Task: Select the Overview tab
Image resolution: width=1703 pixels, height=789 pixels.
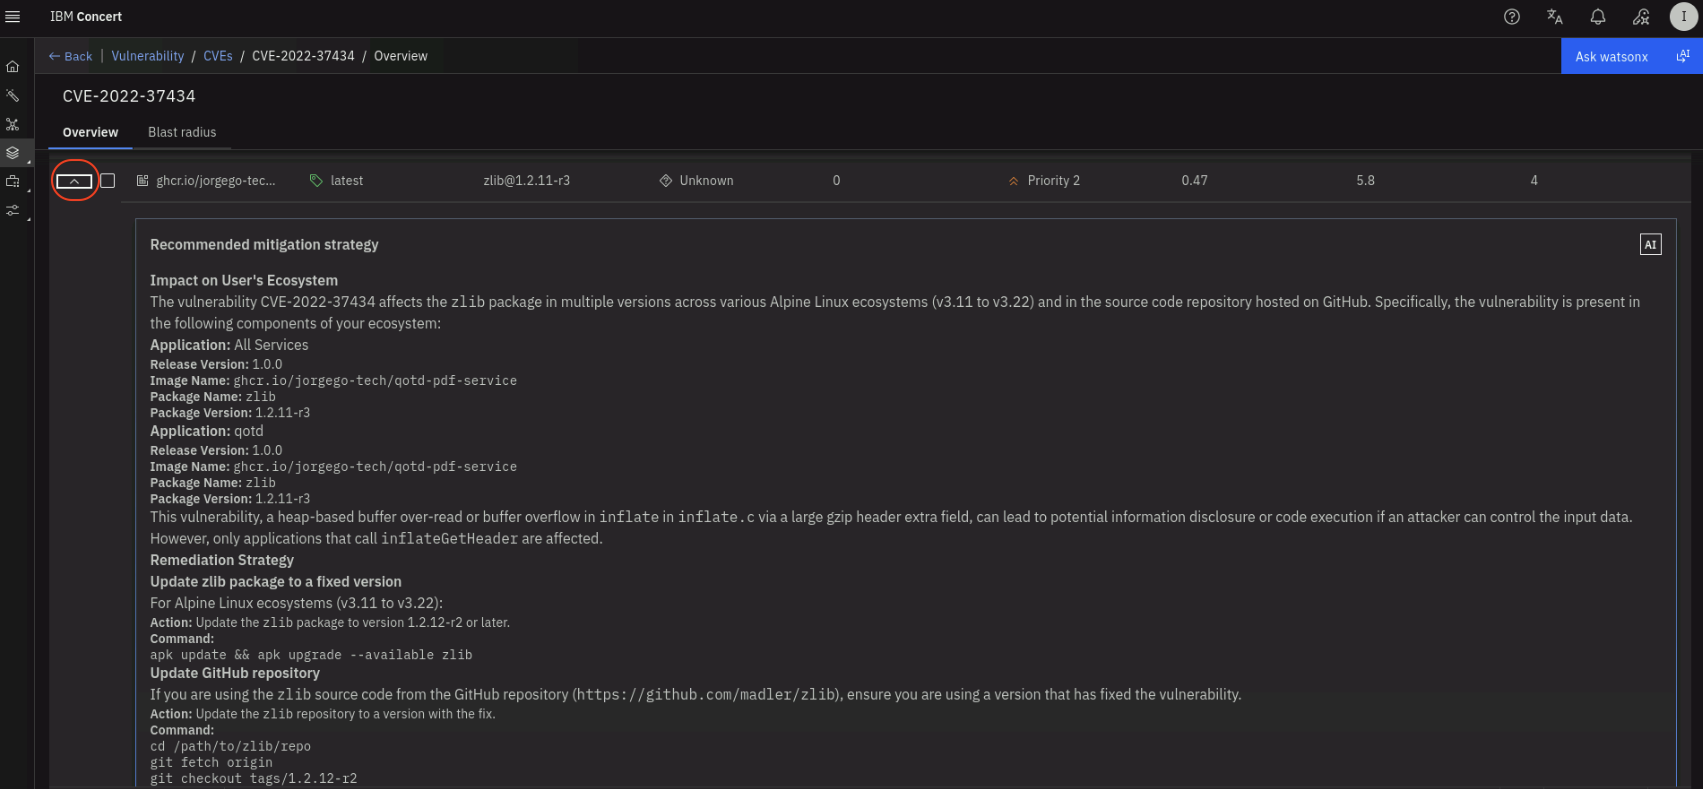Action: (90, 132)
